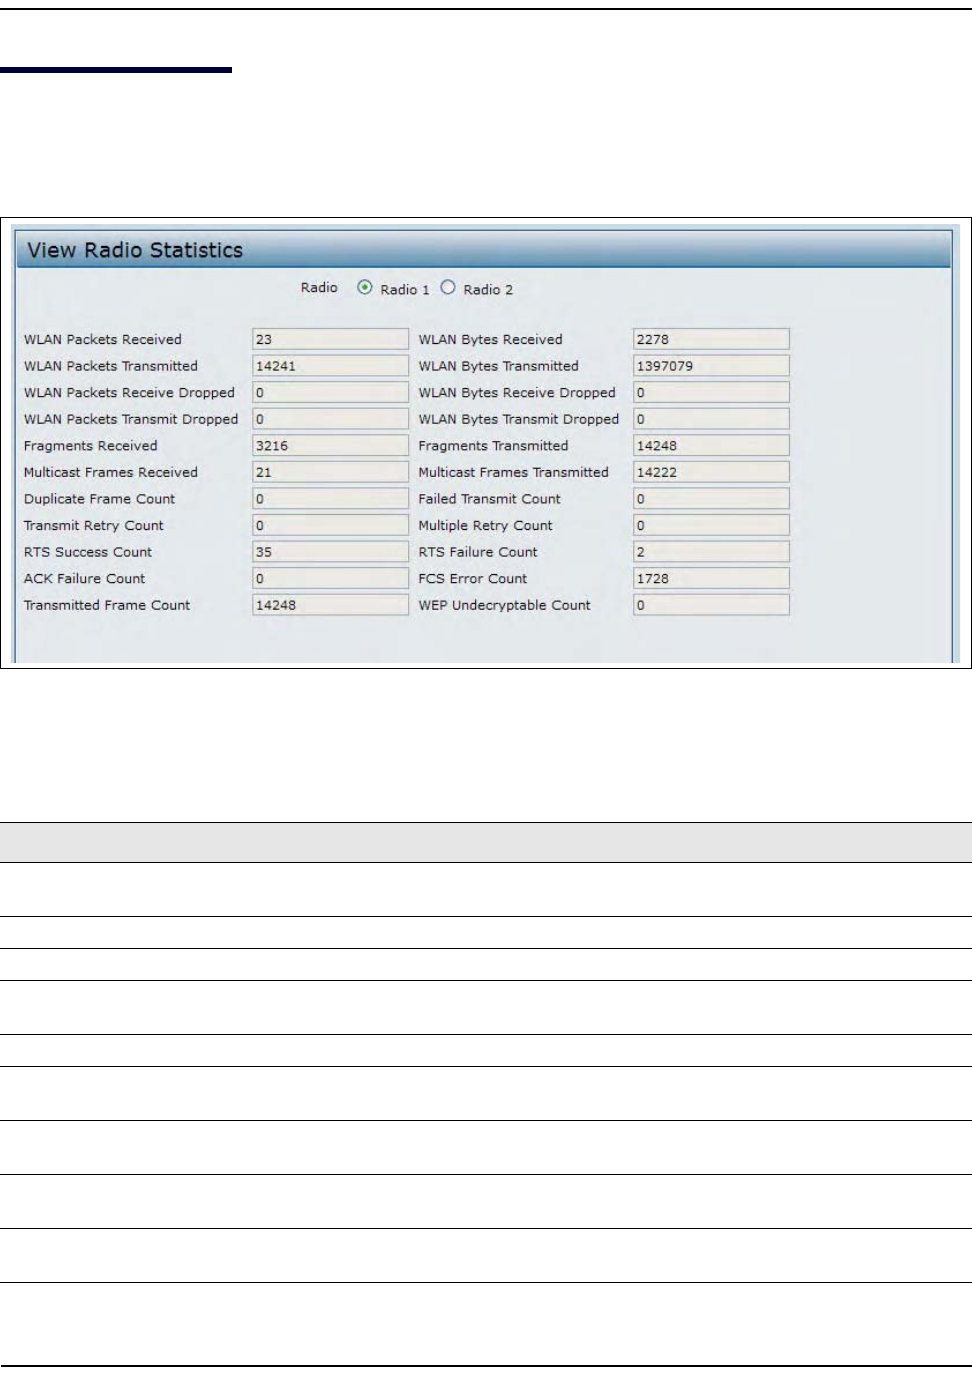This screenshot has width=972, height=1383.
Task: Click the Transmit Retry Count field
Action: pos(331,525)
